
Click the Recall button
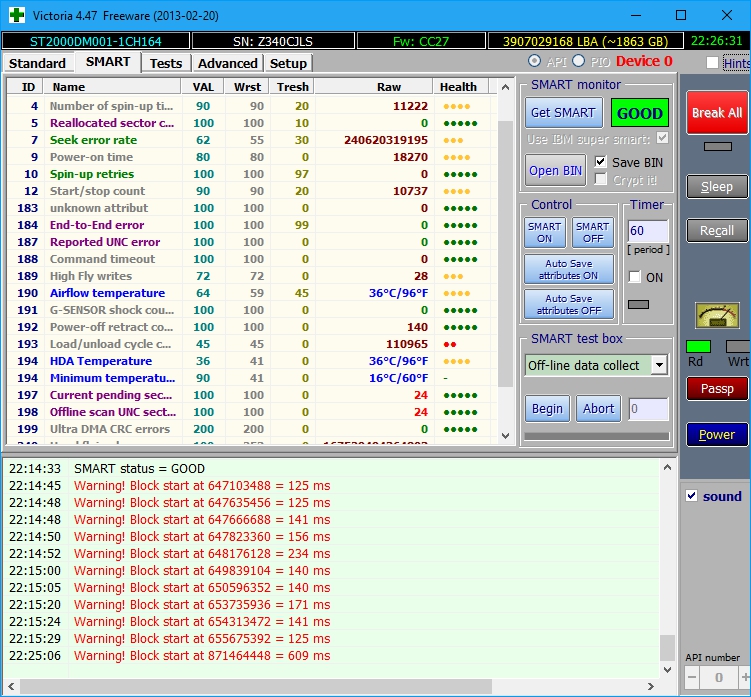(717, 230)
